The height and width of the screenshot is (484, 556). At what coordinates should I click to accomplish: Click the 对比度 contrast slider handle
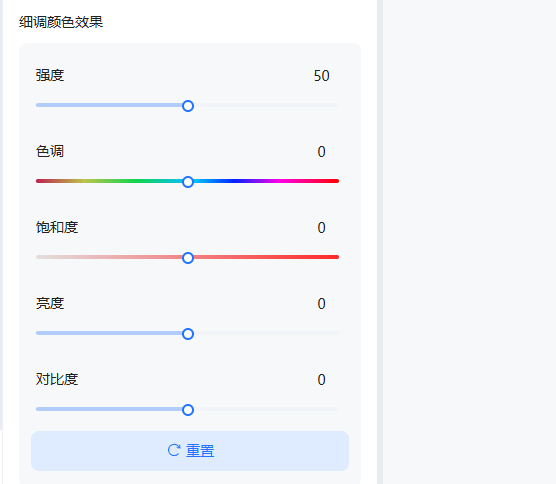tap(188, 410)
